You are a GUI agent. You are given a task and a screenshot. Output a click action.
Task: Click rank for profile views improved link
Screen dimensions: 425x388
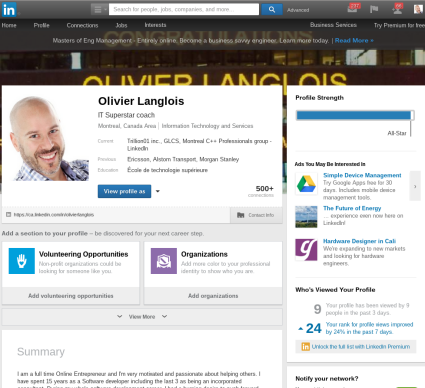pyautogui.click(x=369, y=328)
